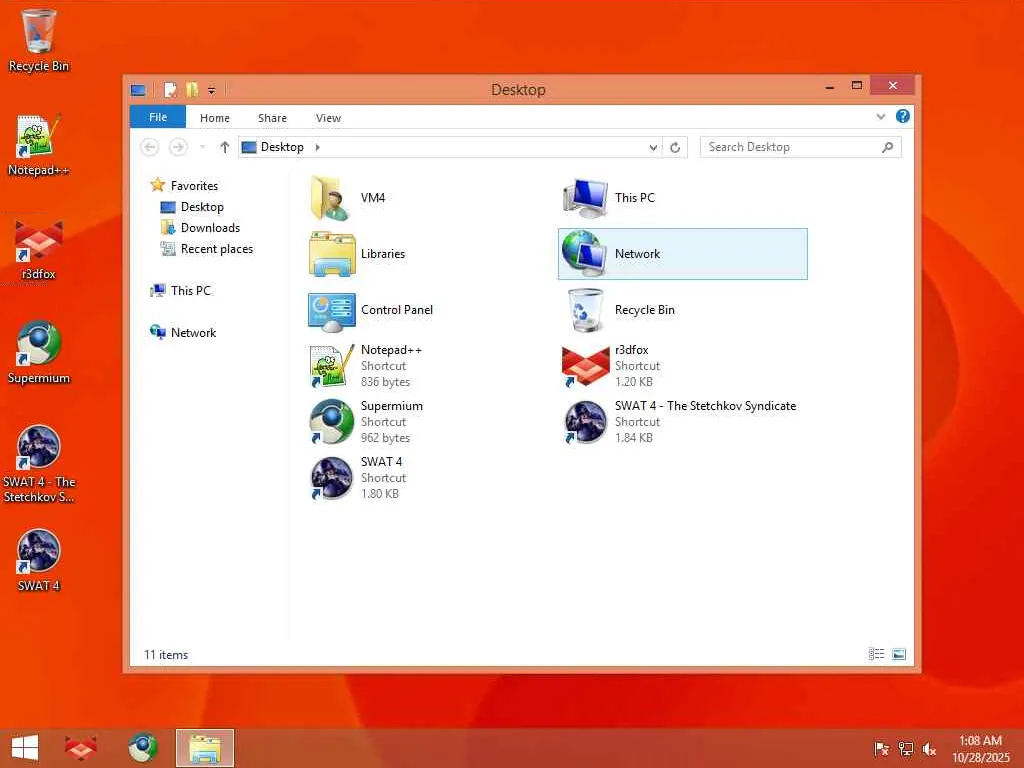This screenshot has height=768, width=1024.
Task: Click the Properties quick access toolbar icon
Action: (170, 89)
